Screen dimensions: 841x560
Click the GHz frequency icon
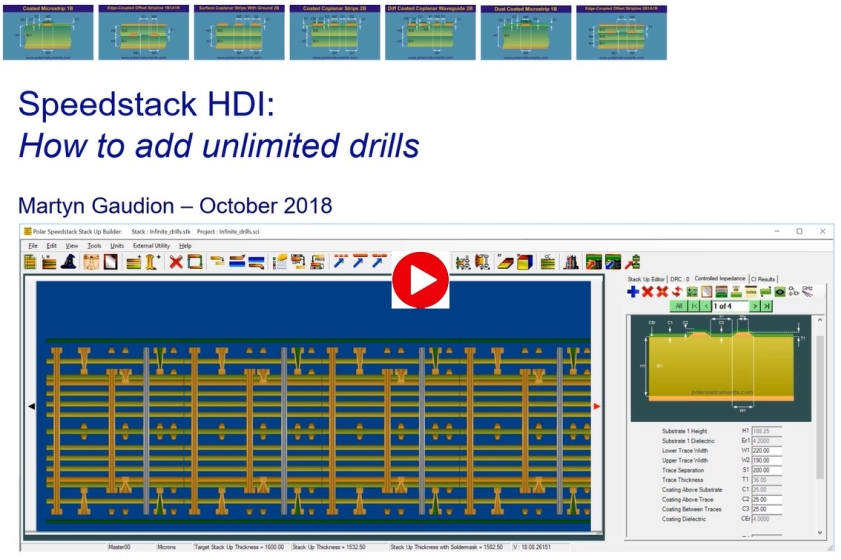807,291
